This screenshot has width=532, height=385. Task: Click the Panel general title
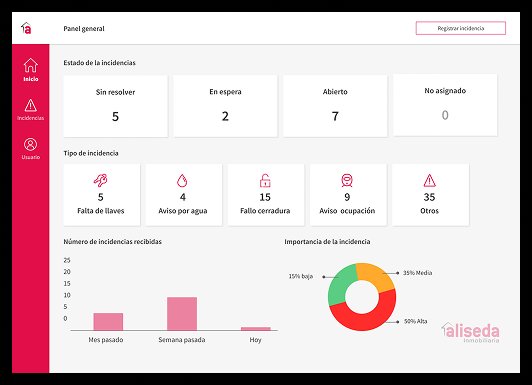click(84, 29)
